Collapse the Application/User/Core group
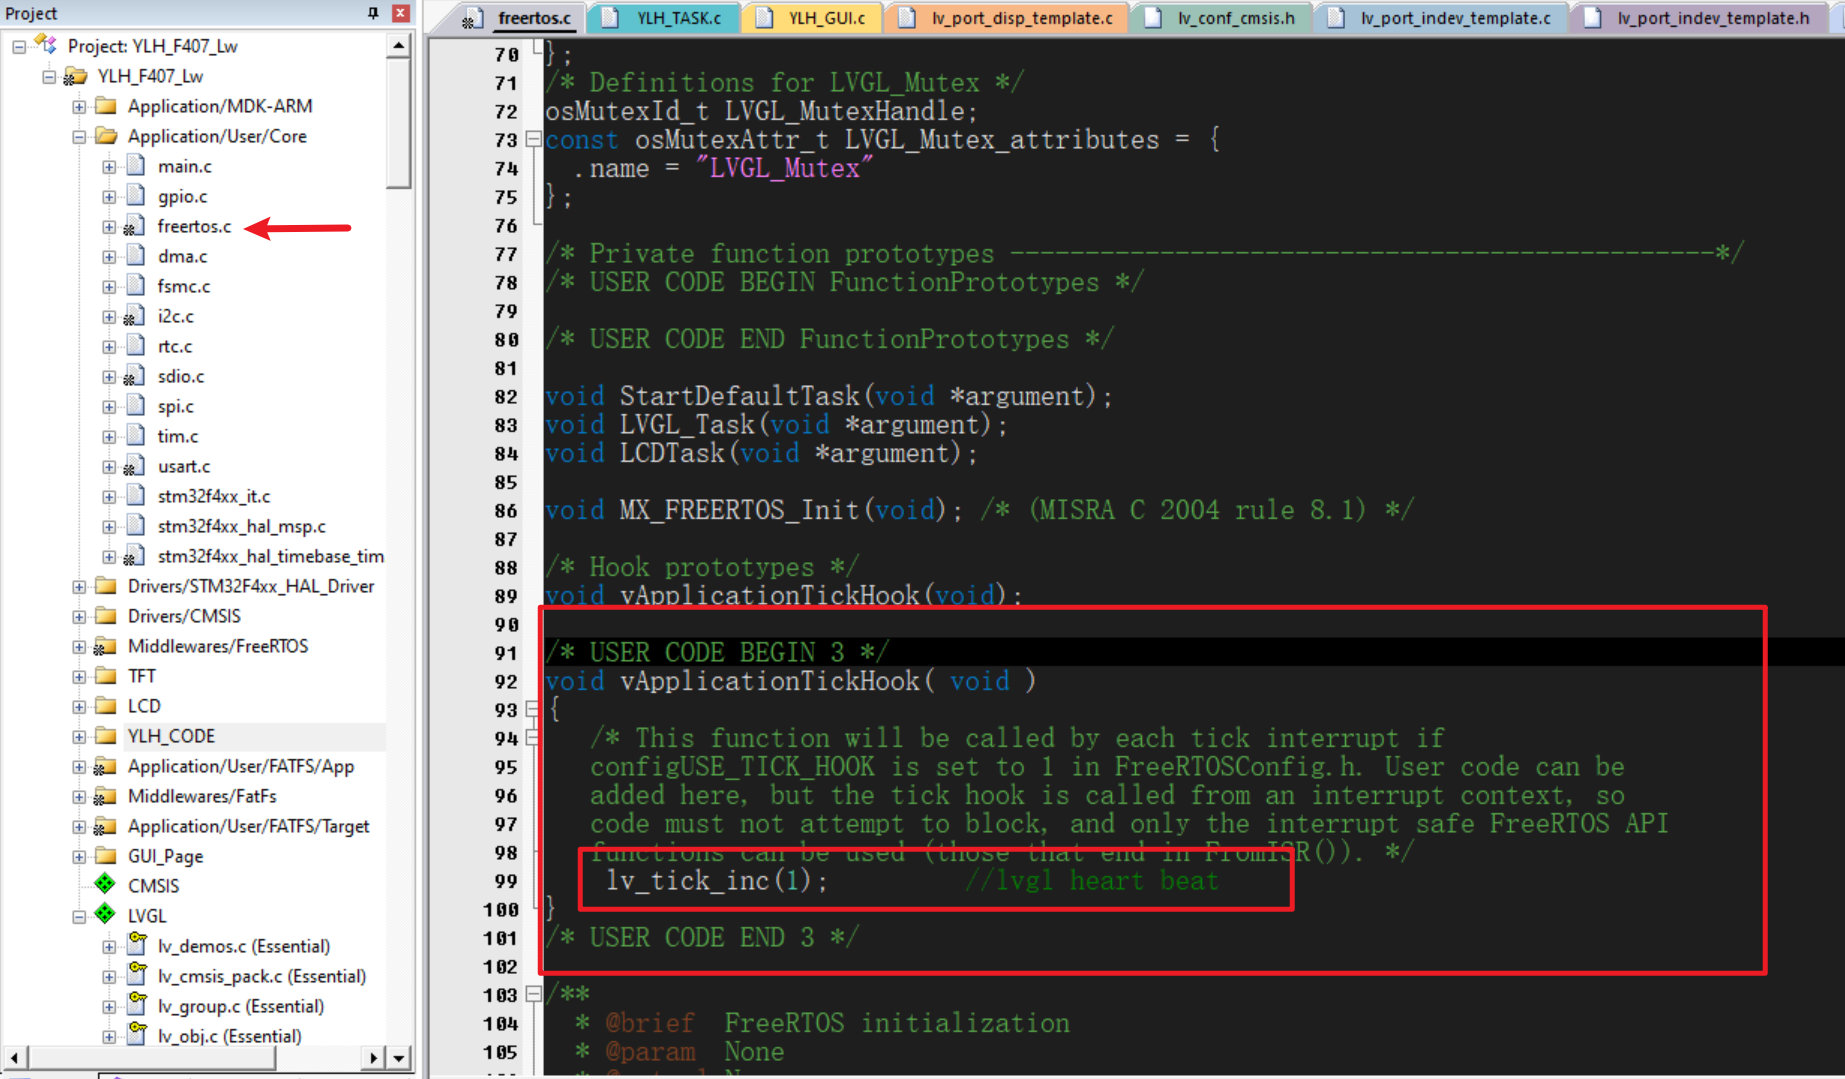The width and height of the screenshot is (1845, 1079). pos(79,136)
